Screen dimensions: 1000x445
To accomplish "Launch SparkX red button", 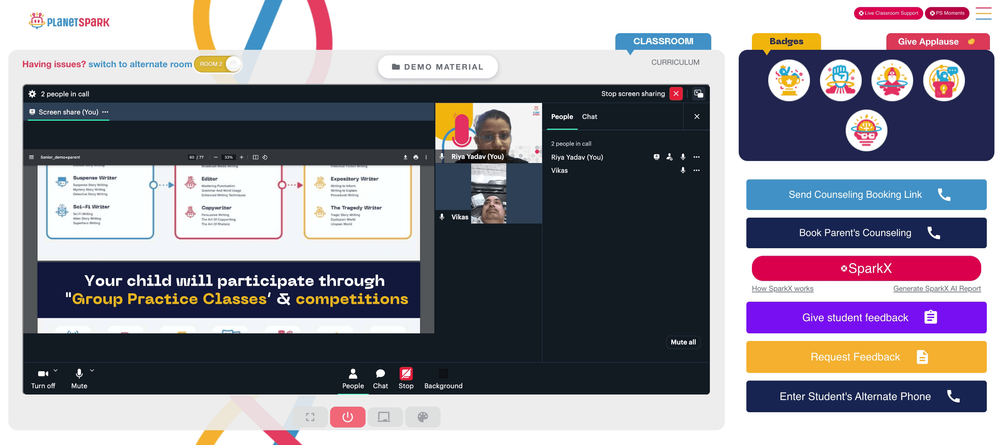I will point(866,268).
